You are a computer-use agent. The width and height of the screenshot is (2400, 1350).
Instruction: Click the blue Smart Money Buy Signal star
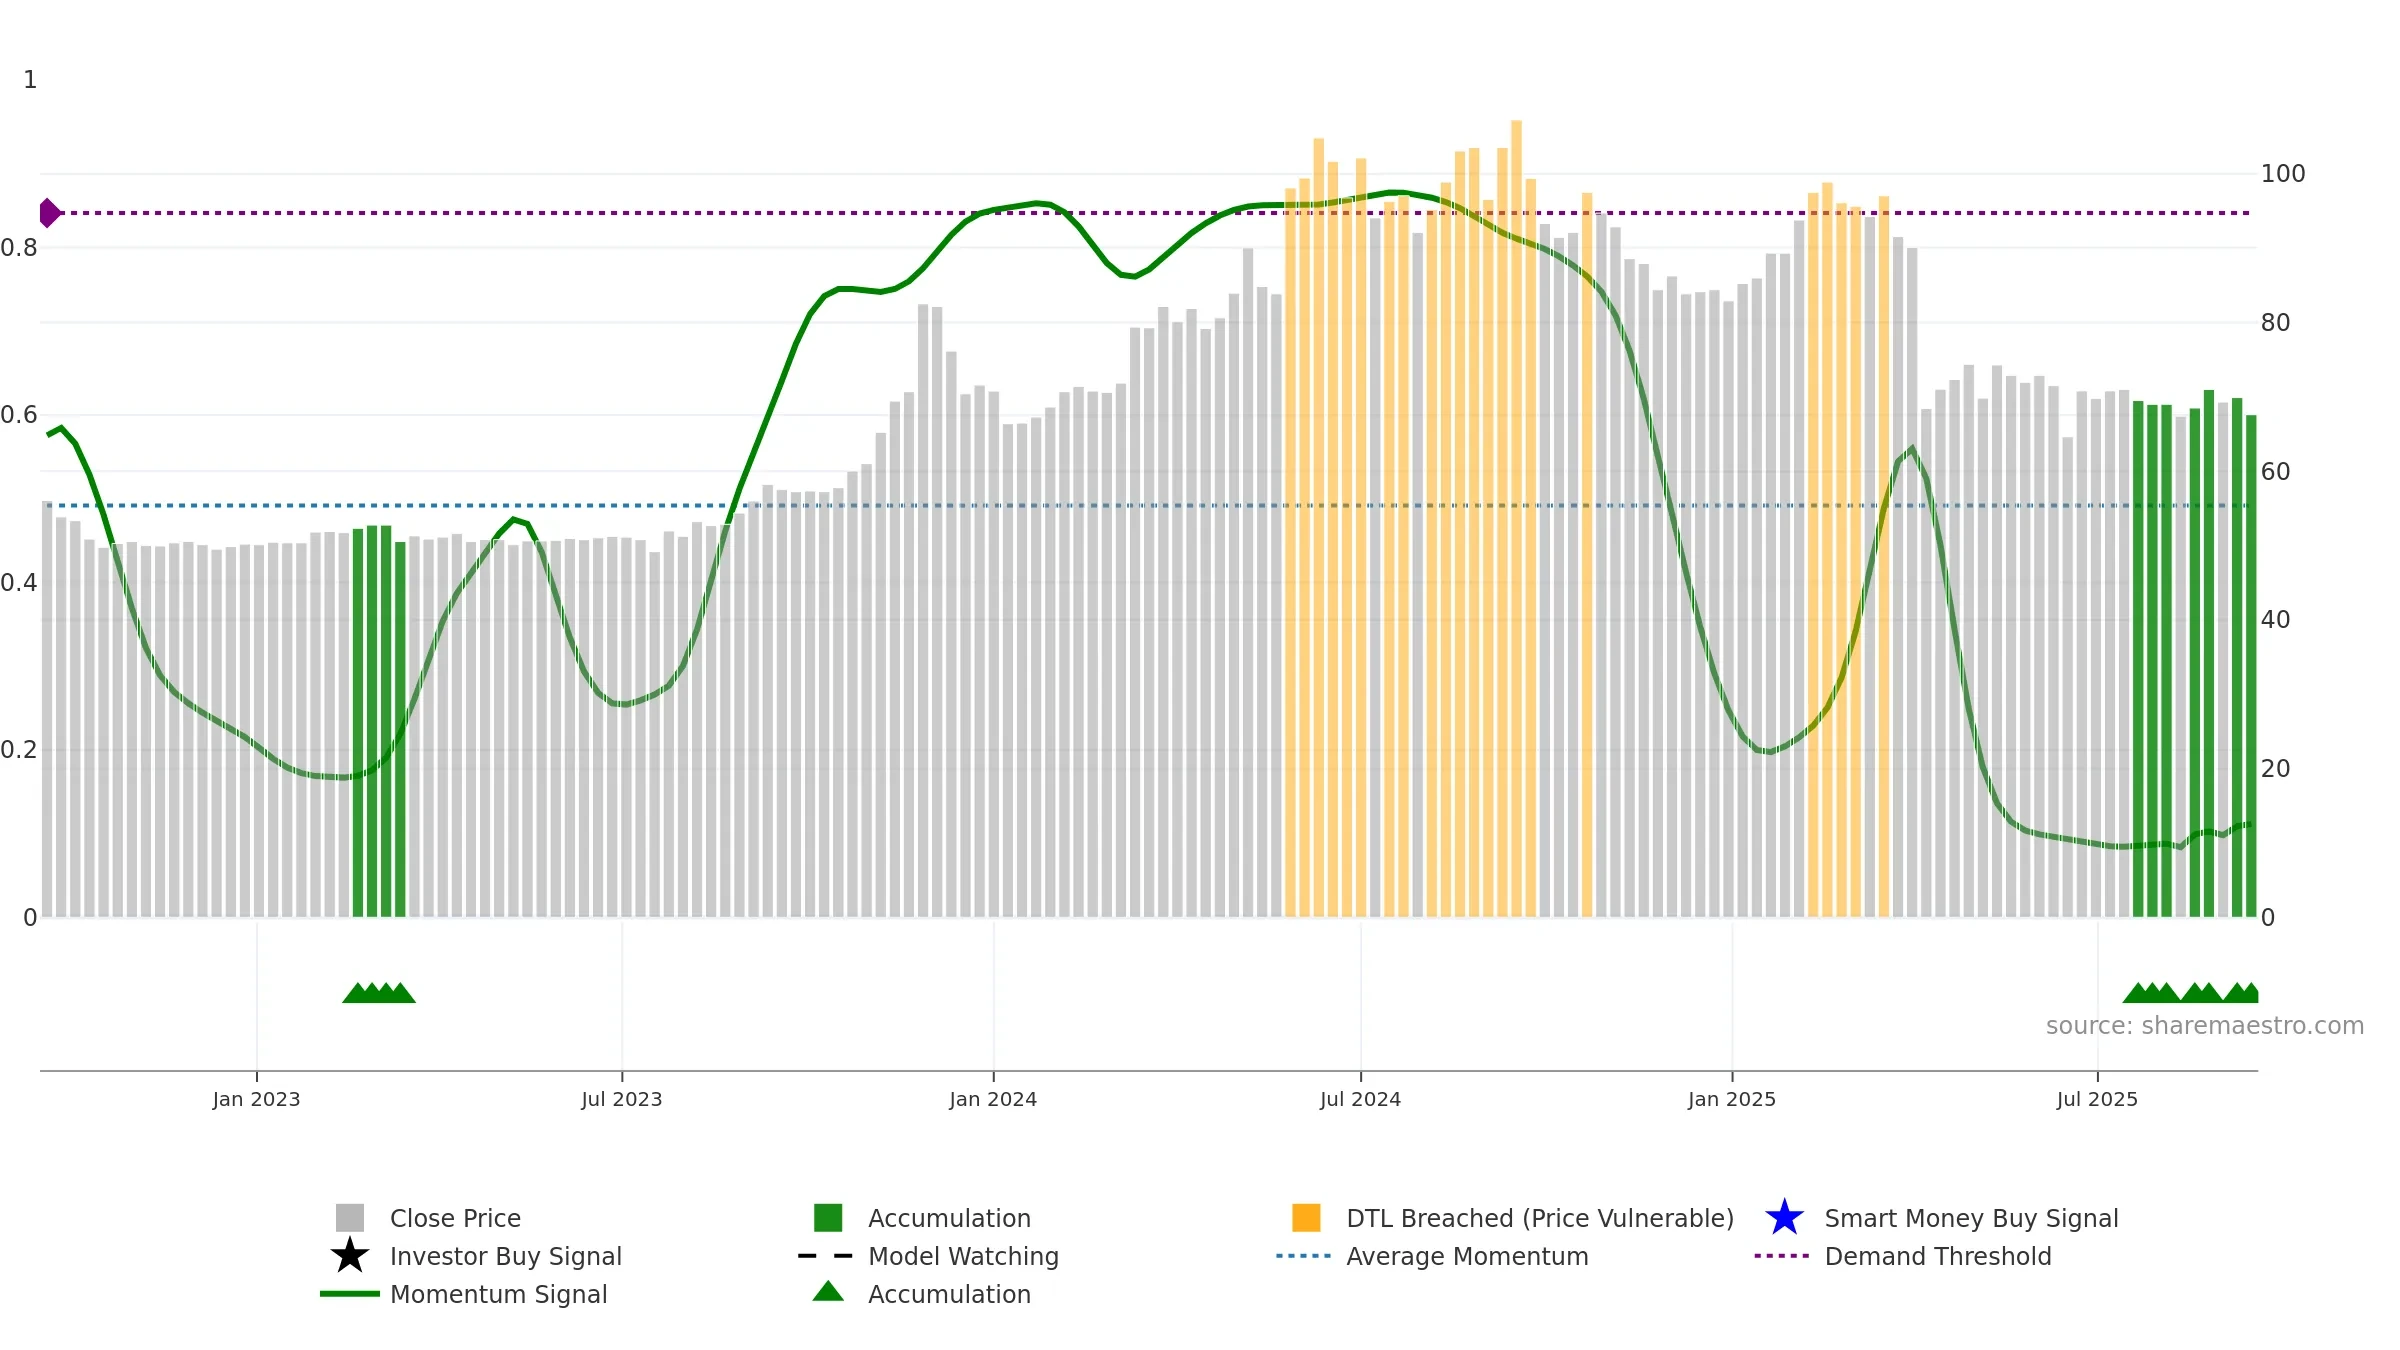click(1784, 1218)
